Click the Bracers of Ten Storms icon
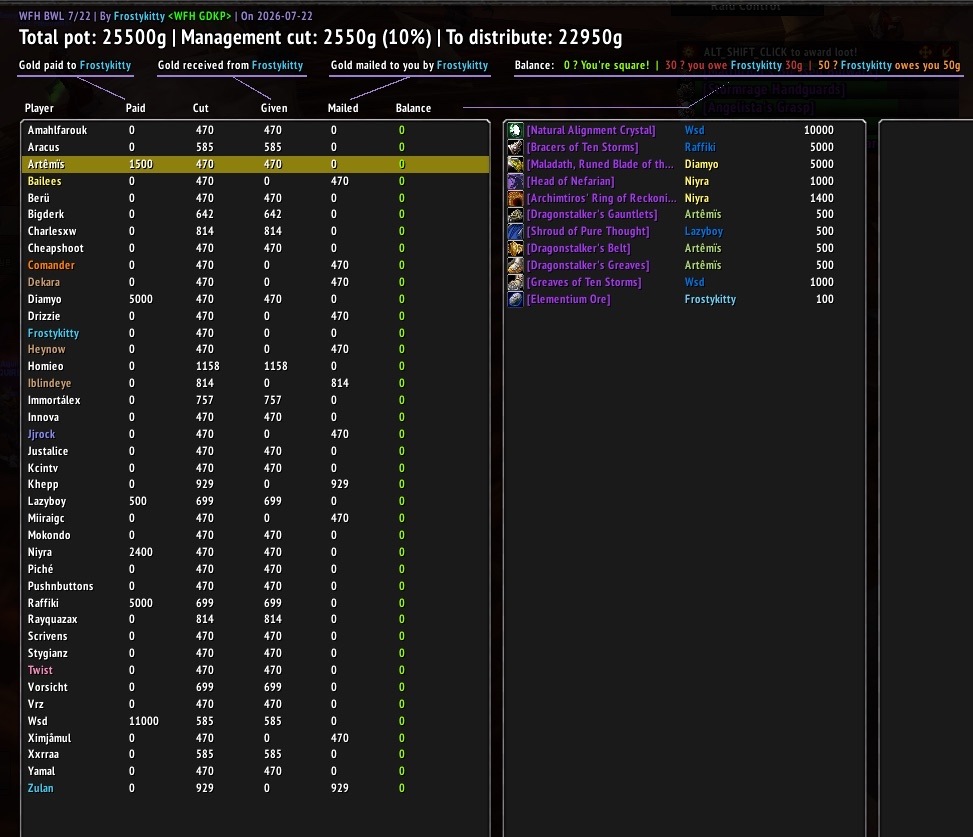 515,147
